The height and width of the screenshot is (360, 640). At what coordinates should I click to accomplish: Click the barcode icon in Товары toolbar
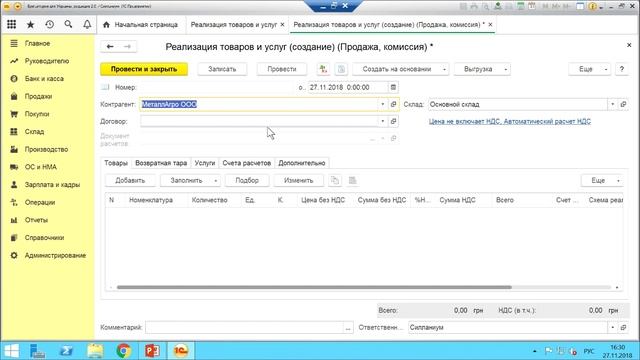click(x=353, y=180)
